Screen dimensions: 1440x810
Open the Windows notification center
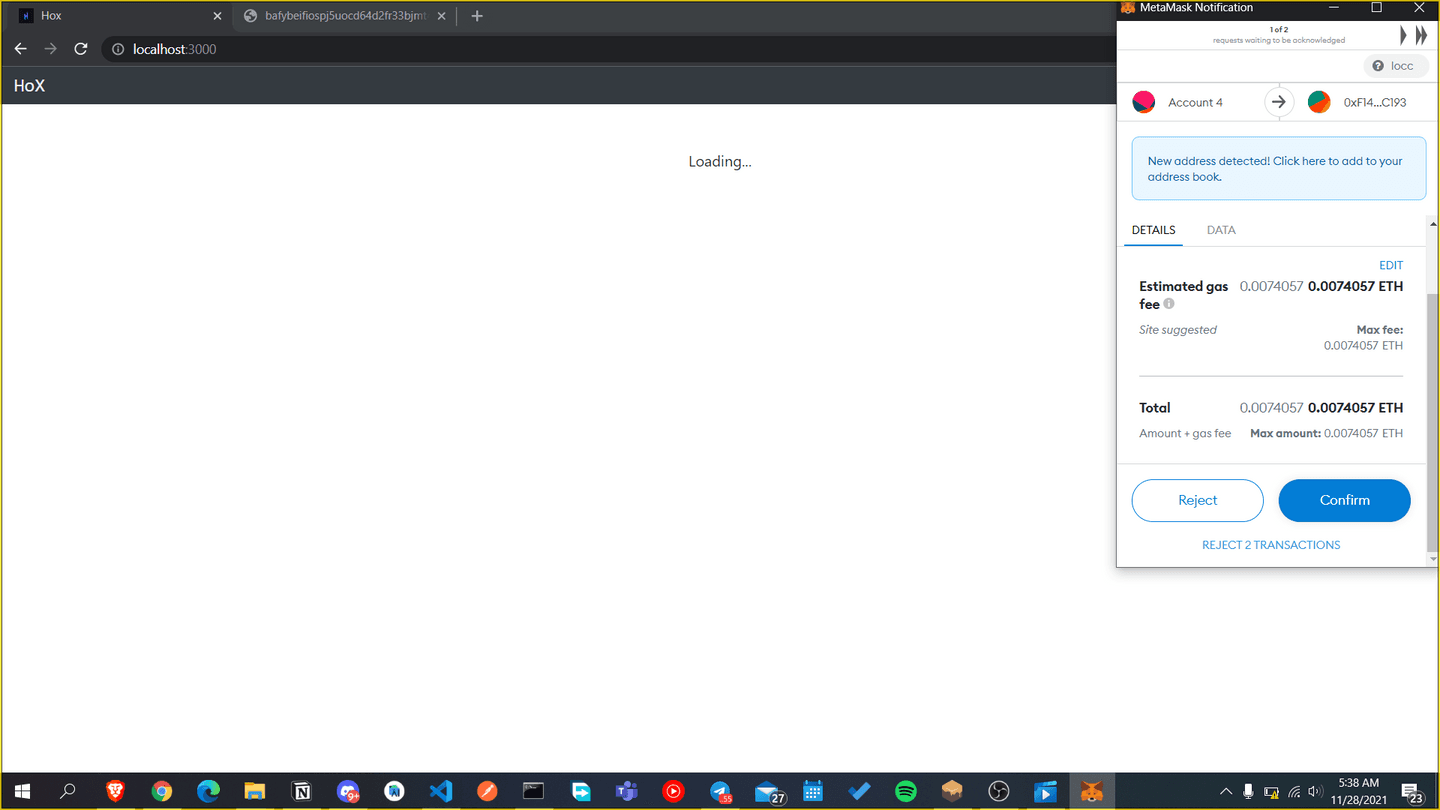1413,791
